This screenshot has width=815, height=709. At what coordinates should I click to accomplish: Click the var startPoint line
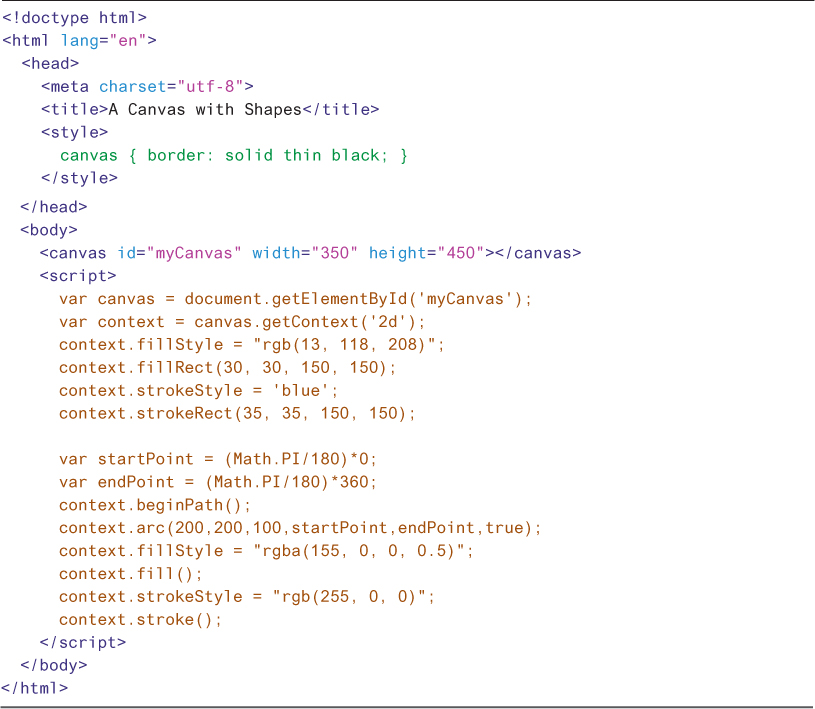coord(217,459)
